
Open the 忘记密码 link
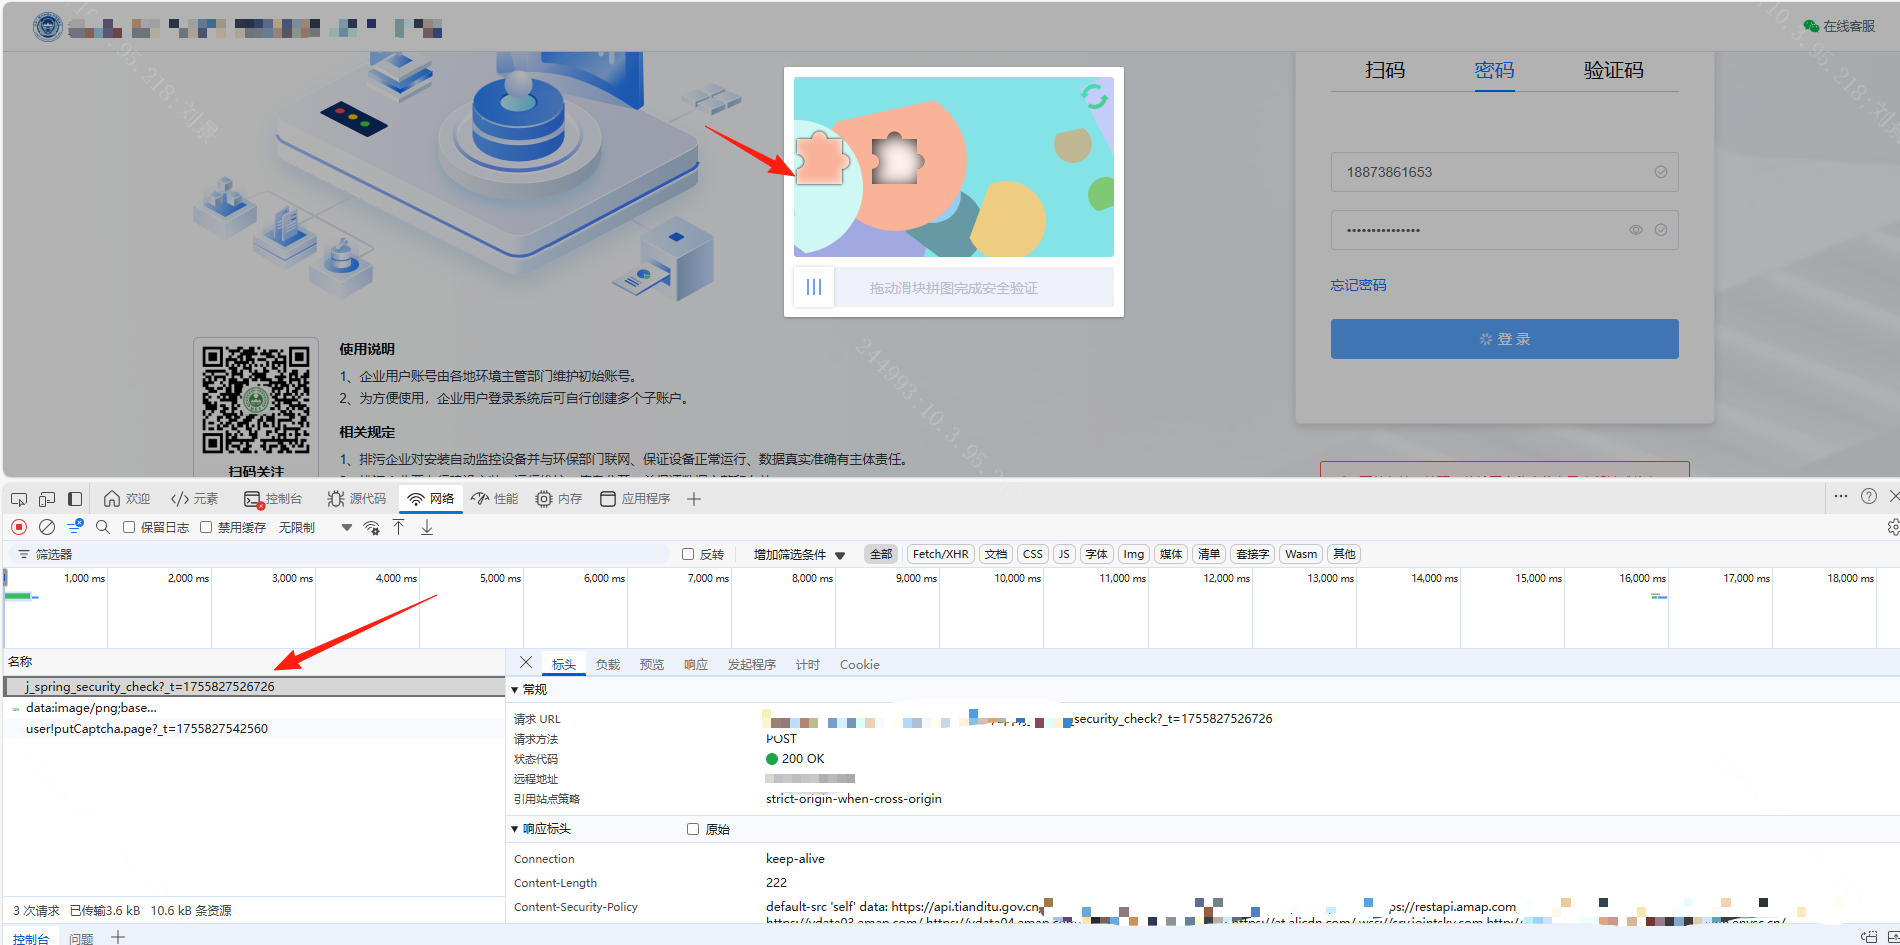tap(1358, 285)
